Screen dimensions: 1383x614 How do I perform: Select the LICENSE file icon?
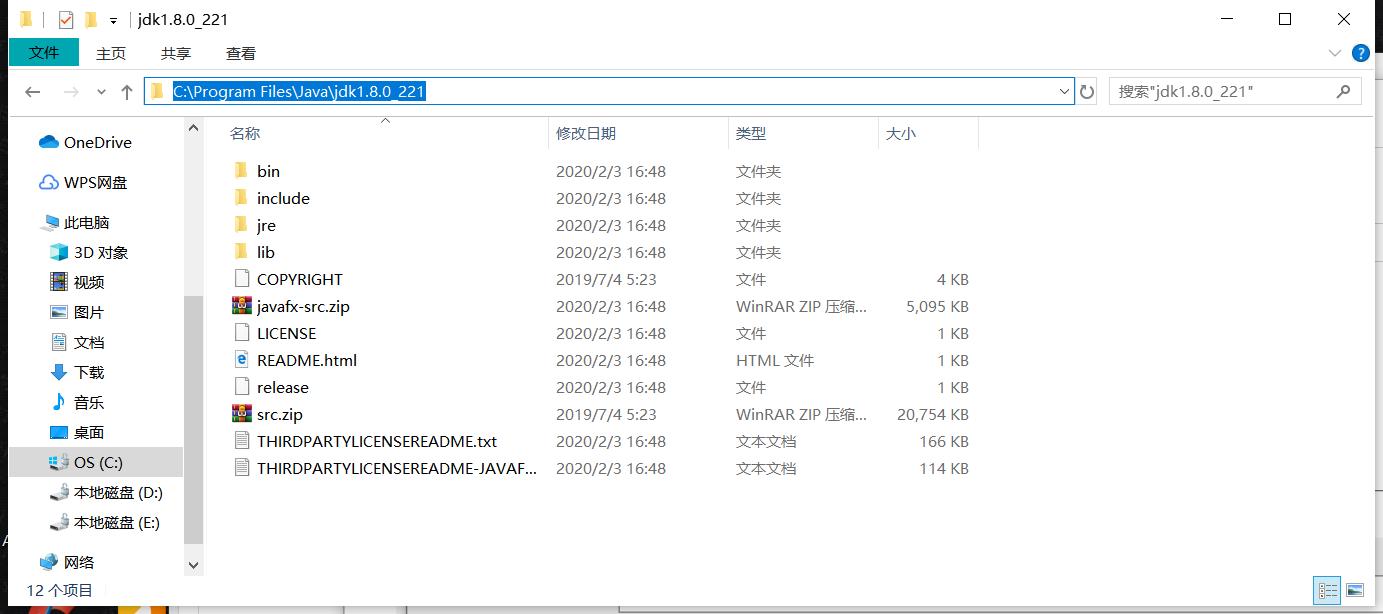coord(240,333)
